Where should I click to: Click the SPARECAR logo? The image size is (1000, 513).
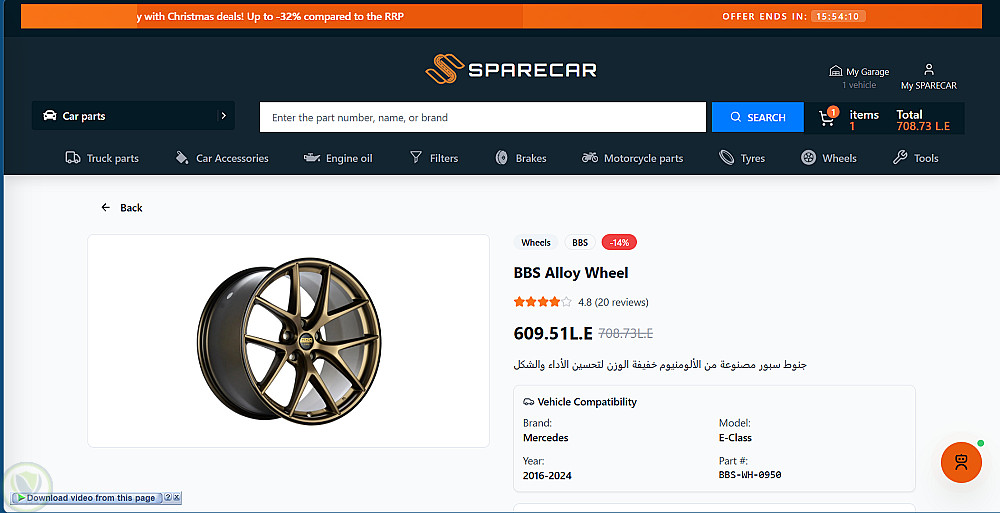pos(511,69)
